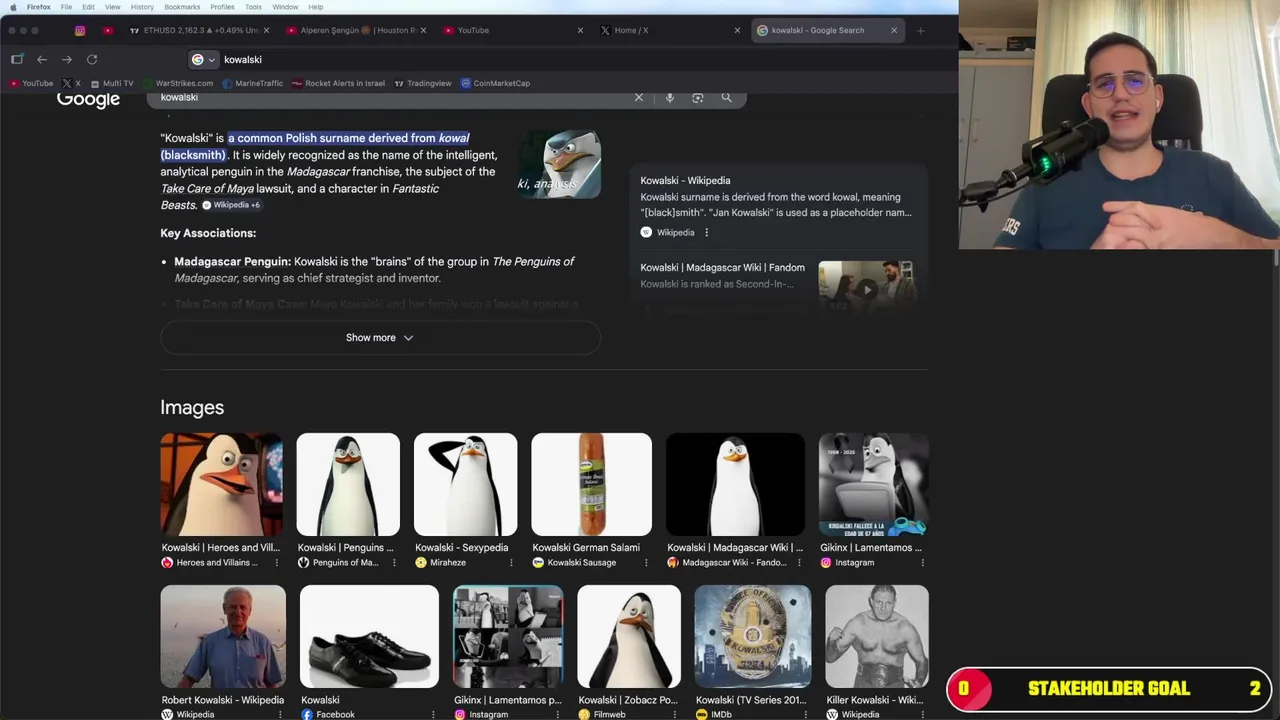Click the penguin image in overview
Screen dimensions: 1280x720
(x=559, y=164)
